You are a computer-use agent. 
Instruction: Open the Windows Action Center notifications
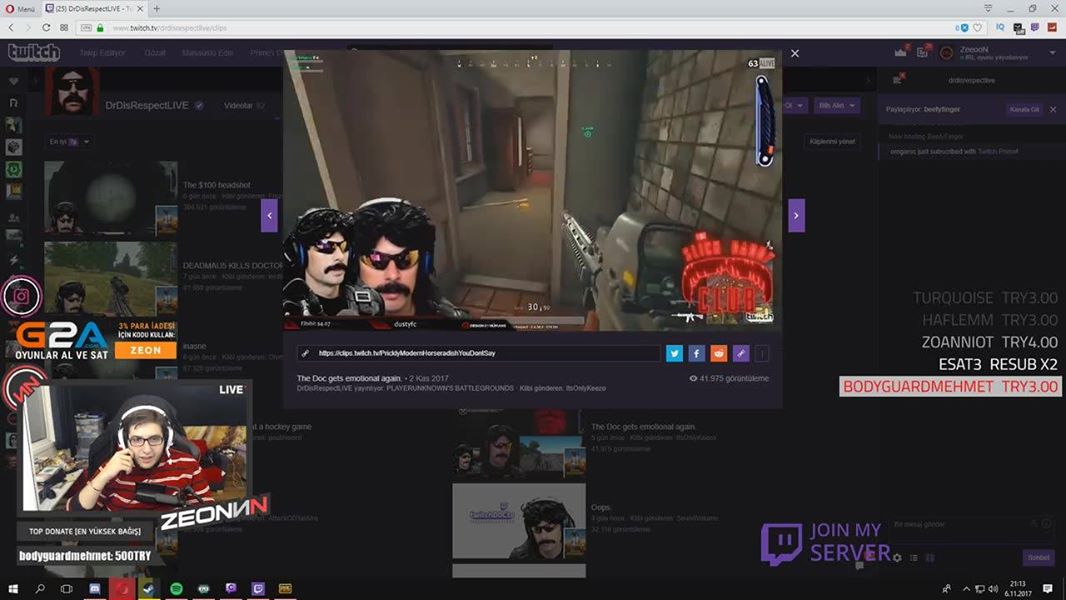pyautogui.click(x=1048, y=588)
